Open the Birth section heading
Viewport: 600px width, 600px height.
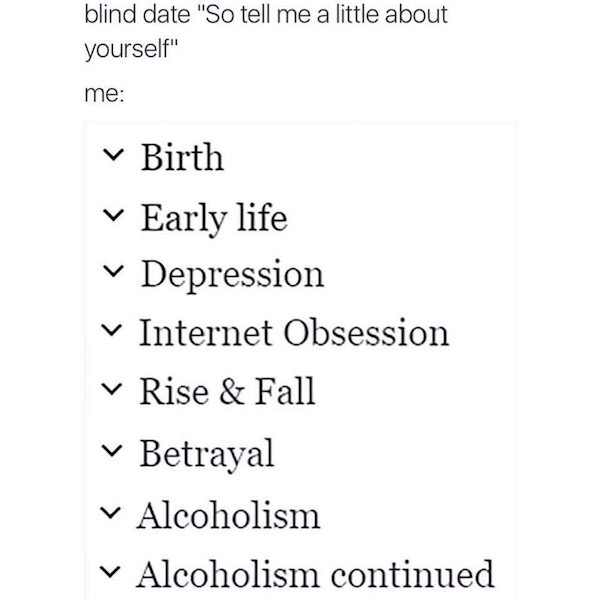(182, 157)
